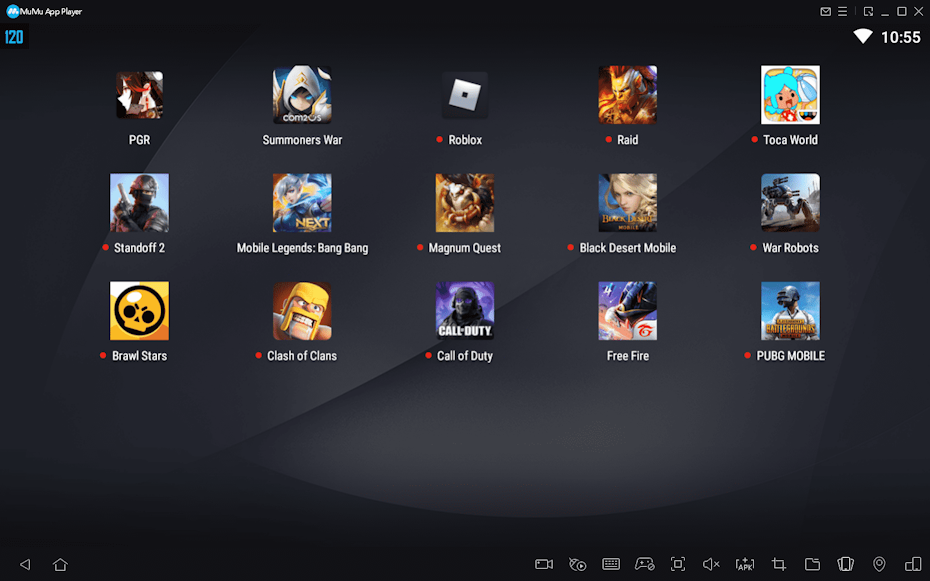Viewport: 930px width, 581px height.
Task: Open the PUBG MOBILE game
Action: [790, 311]
